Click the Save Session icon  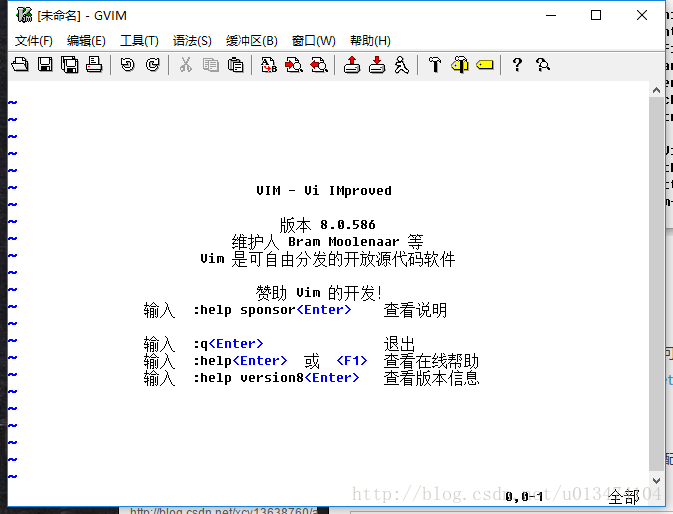(377, 65)
